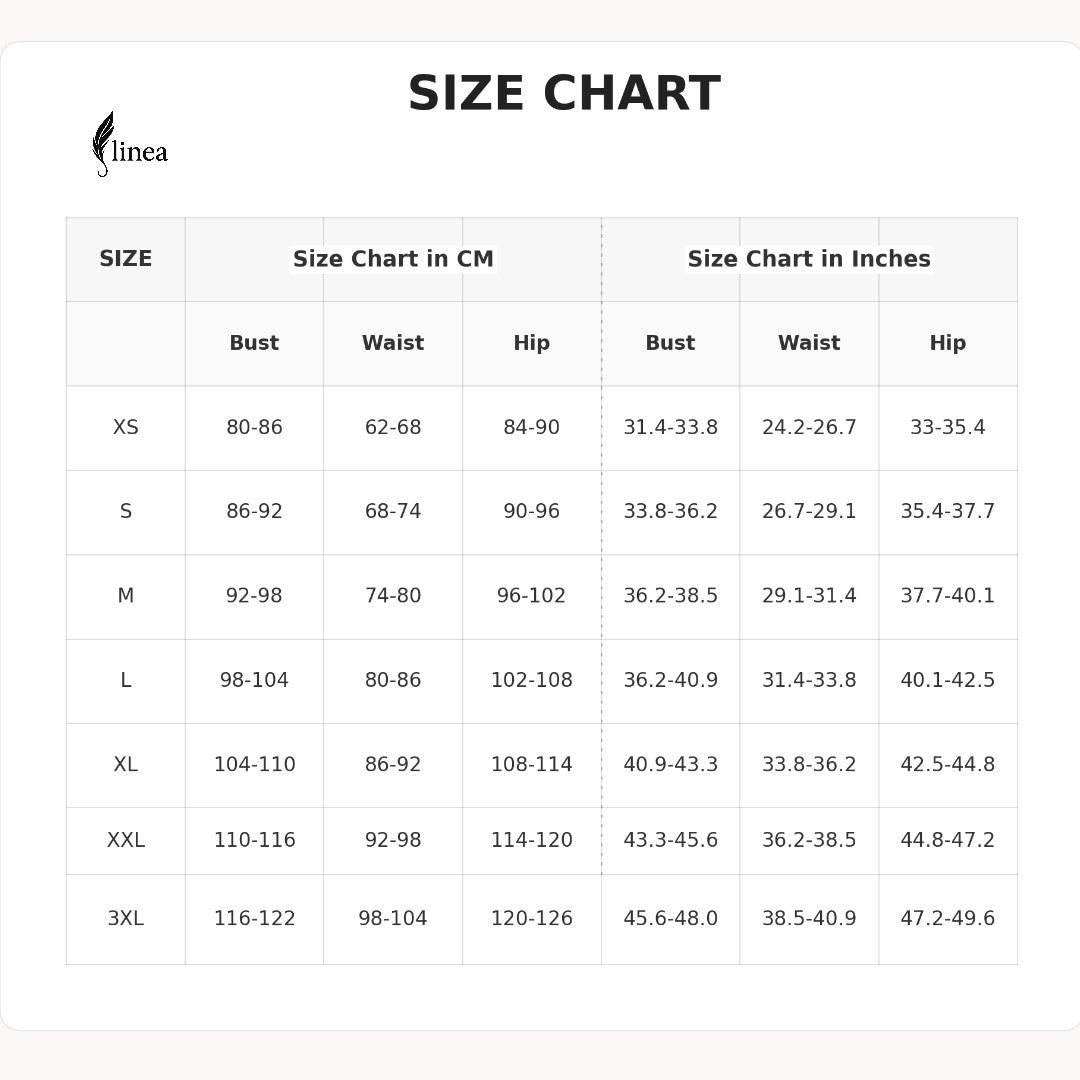The width and height of the screenshot is (1080, 1080).
Task: Select the Size Chart in CM header
Action: pos(393,259)
